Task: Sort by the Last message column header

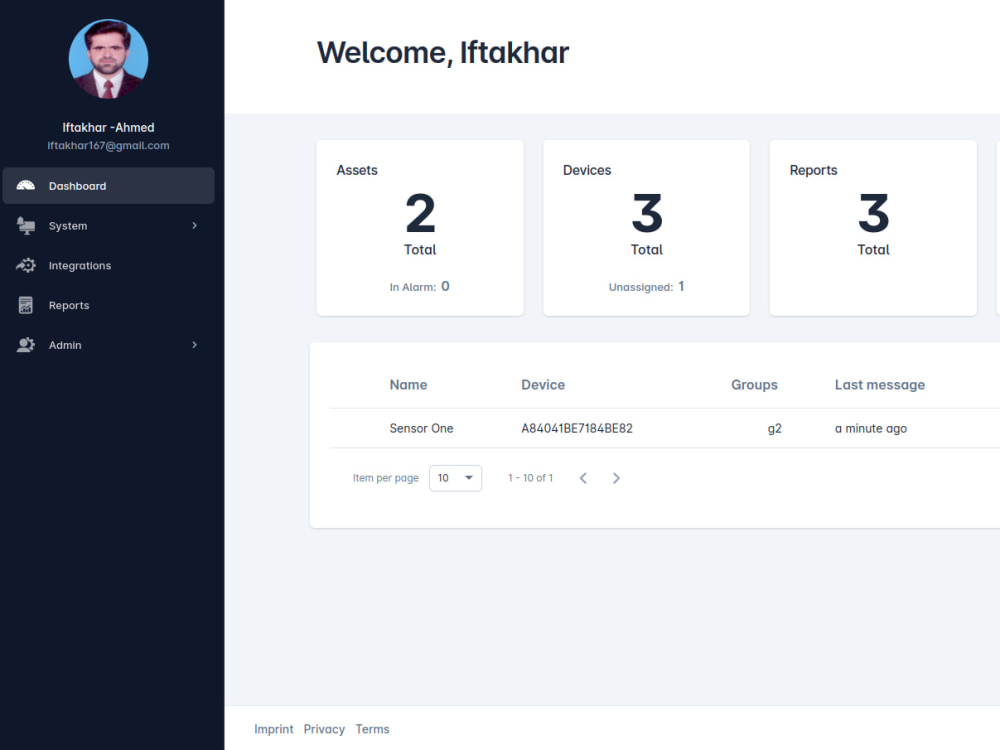Action: [x=879, y=385]
